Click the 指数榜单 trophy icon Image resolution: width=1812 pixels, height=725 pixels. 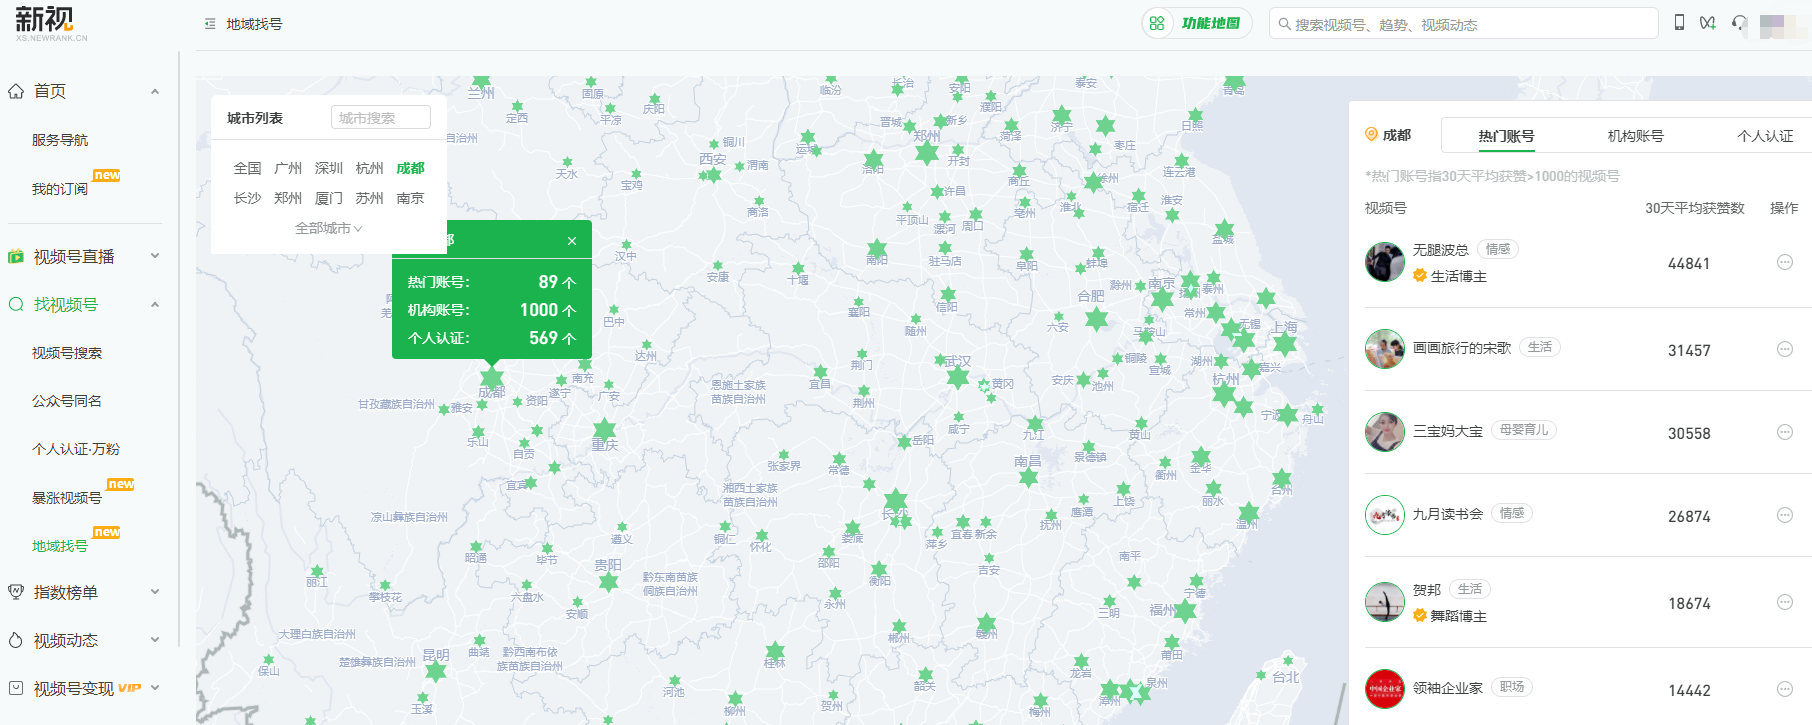click(x=16, y=592)
